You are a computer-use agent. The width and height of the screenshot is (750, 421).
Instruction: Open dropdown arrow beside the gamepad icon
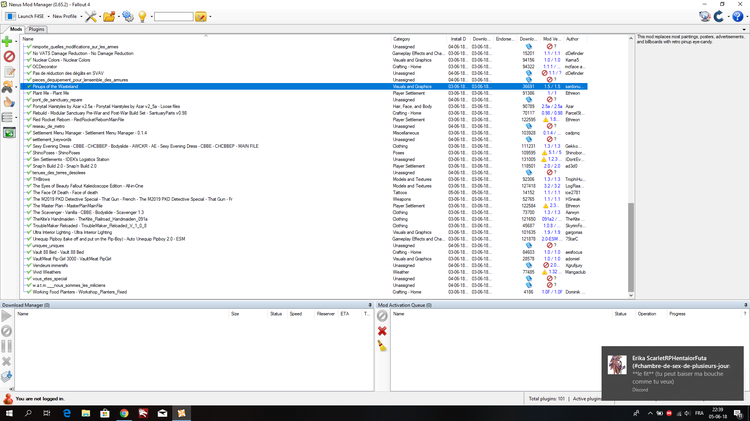(x=16, y=87)
